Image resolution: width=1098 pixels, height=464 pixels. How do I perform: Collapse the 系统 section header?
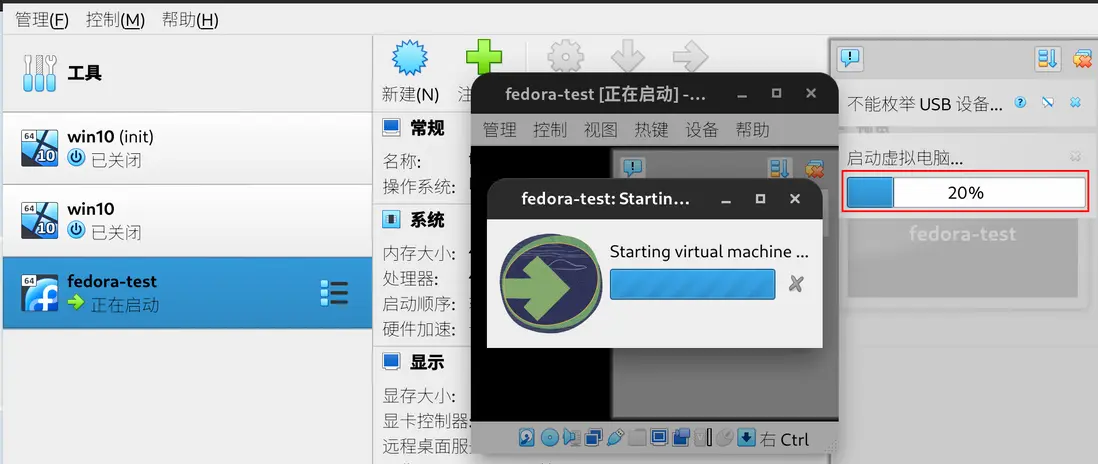click(x=426, y=220)
